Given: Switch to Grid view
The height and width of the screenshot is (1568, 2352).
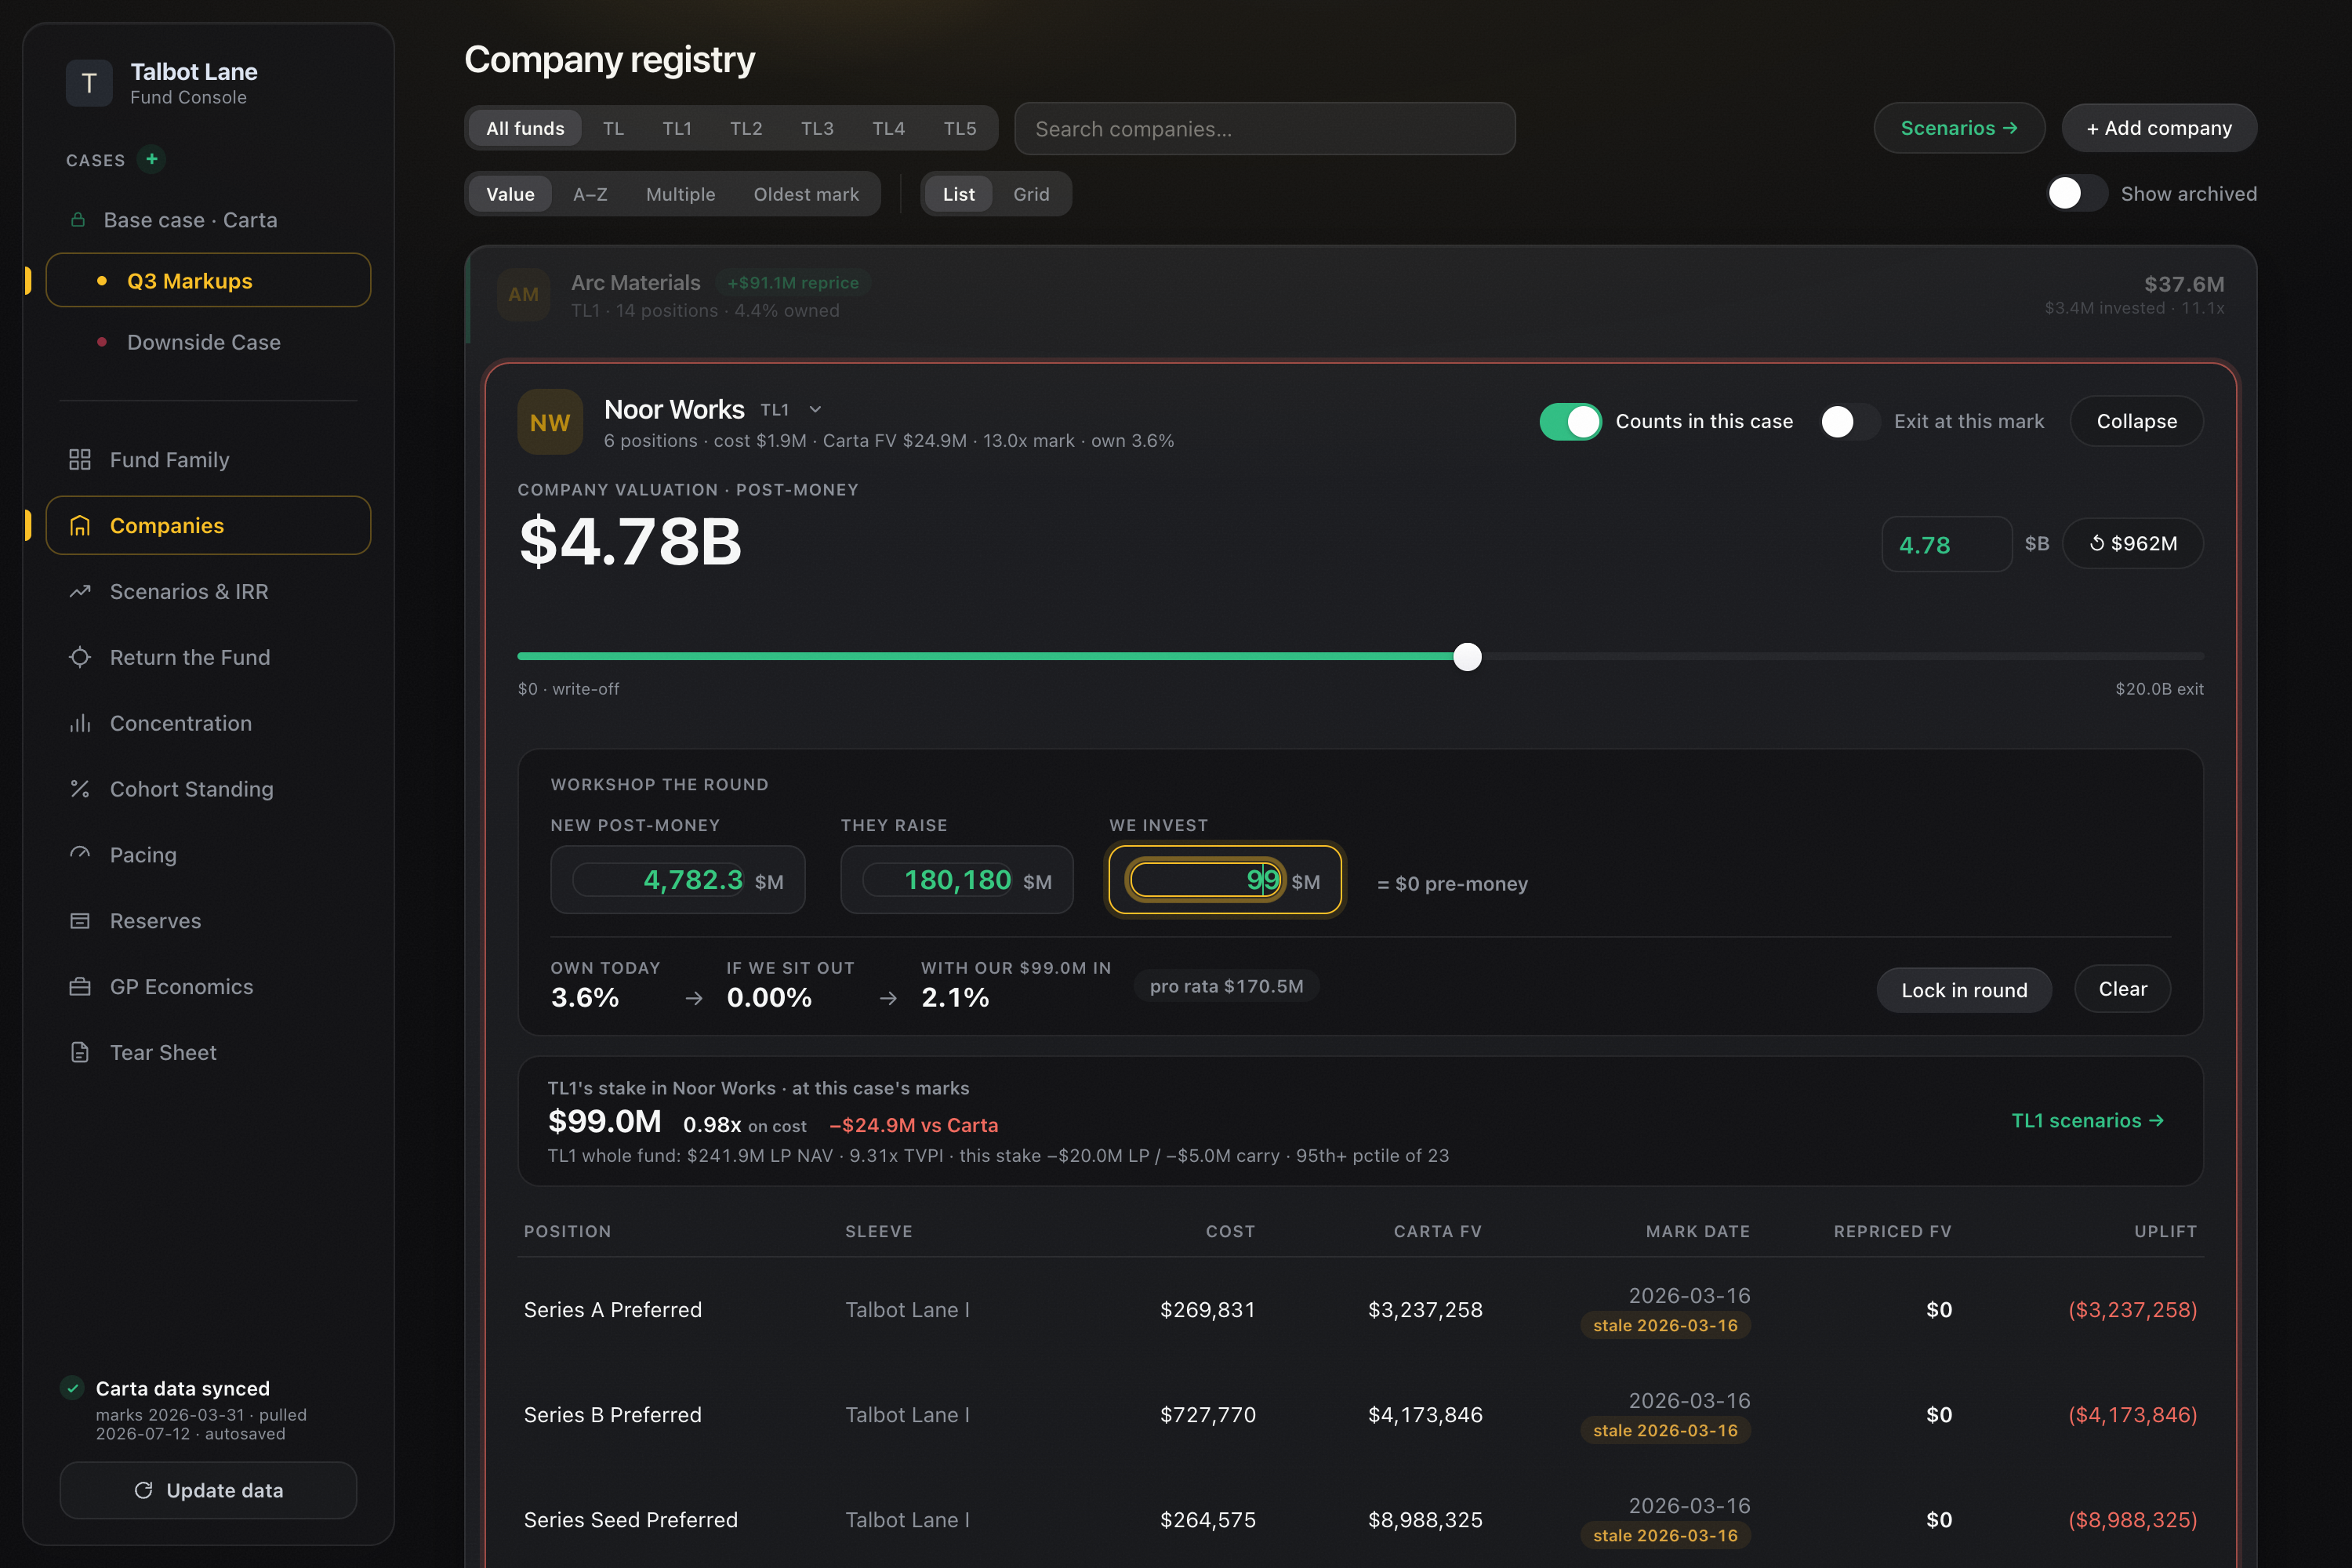Looking at the screenshot, I should pos(1031,194).
